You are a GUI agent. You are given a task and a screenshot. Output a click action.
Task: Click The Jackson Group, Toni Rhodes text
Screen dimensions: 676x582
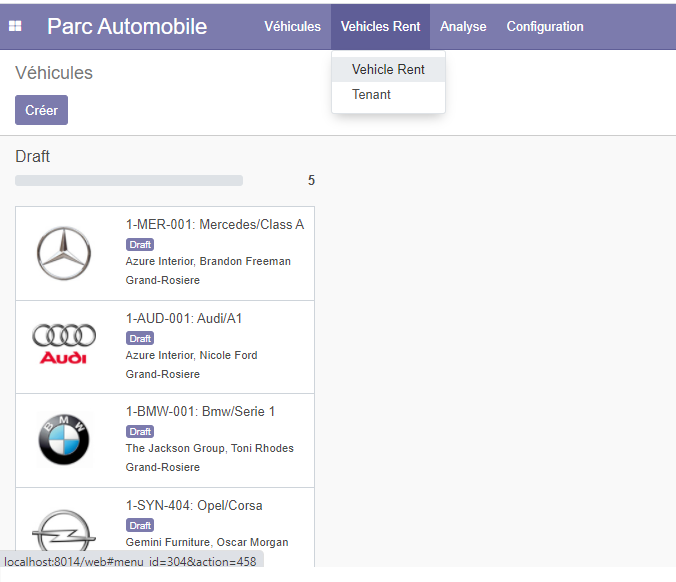click(210, 449)
